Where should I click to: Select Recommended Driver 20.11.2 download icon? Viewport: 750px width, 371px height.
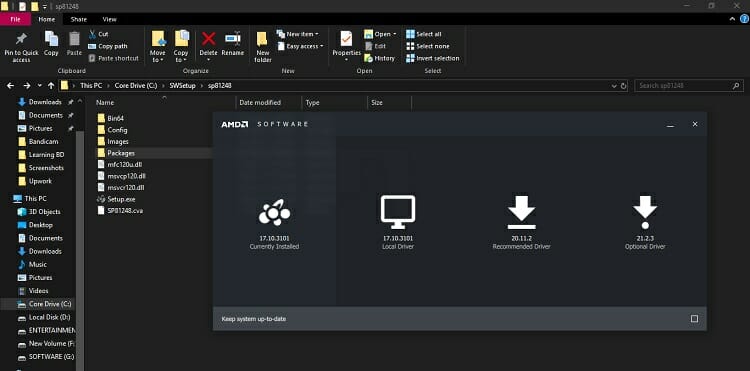click(x=521, y=212)
